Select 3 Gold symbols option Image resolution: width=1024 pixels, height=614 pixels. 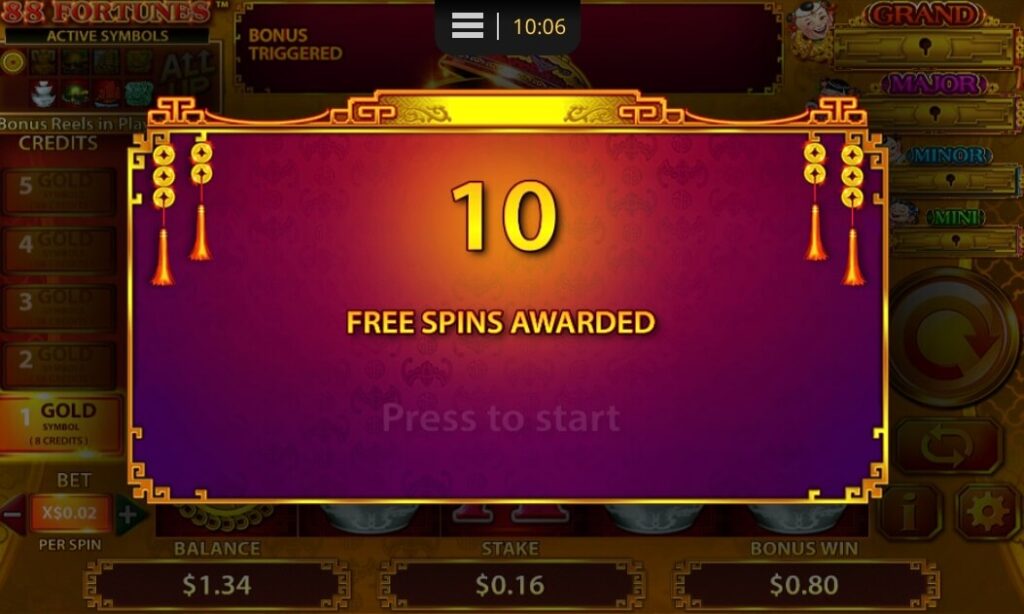click(x=60, y=306)
